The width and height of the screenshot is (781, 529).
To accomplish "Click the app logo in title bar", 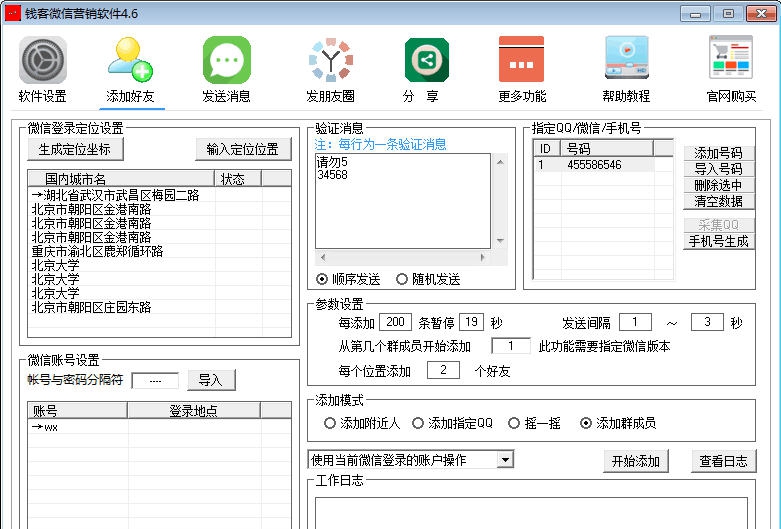I will [x=12, y=13].
